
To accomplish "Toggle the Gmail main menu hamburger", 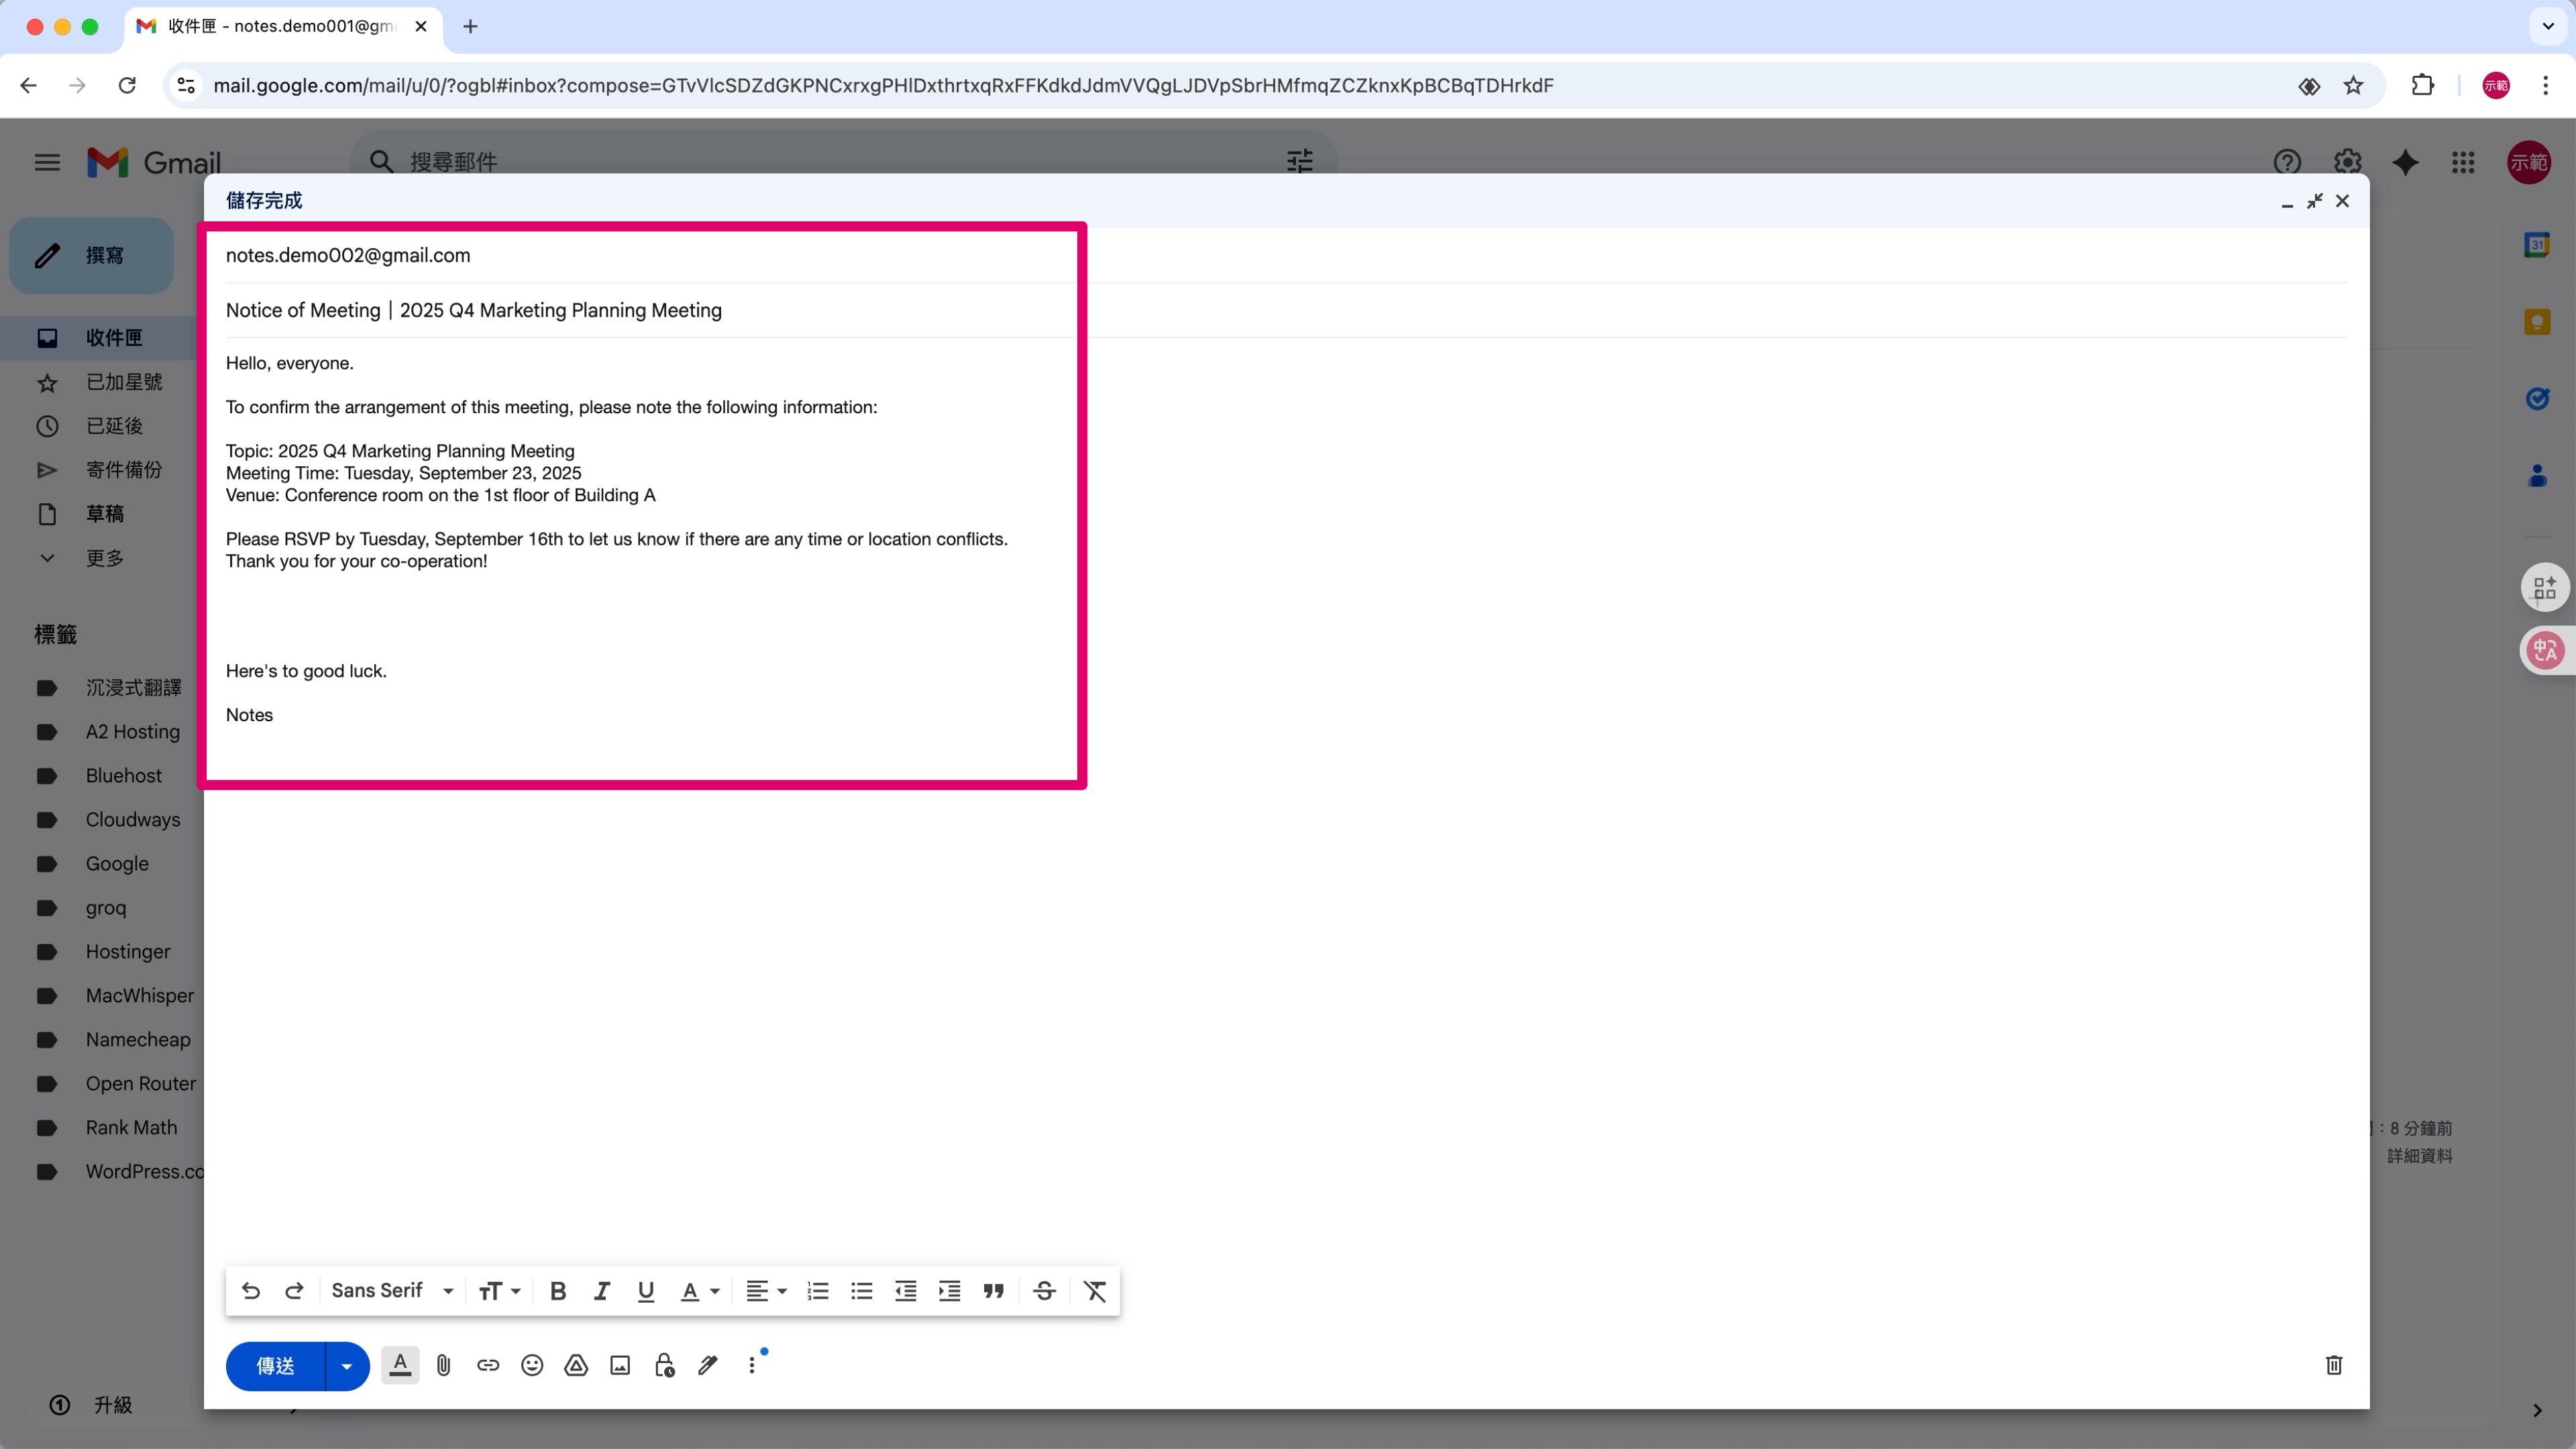I will pos(47,162).
